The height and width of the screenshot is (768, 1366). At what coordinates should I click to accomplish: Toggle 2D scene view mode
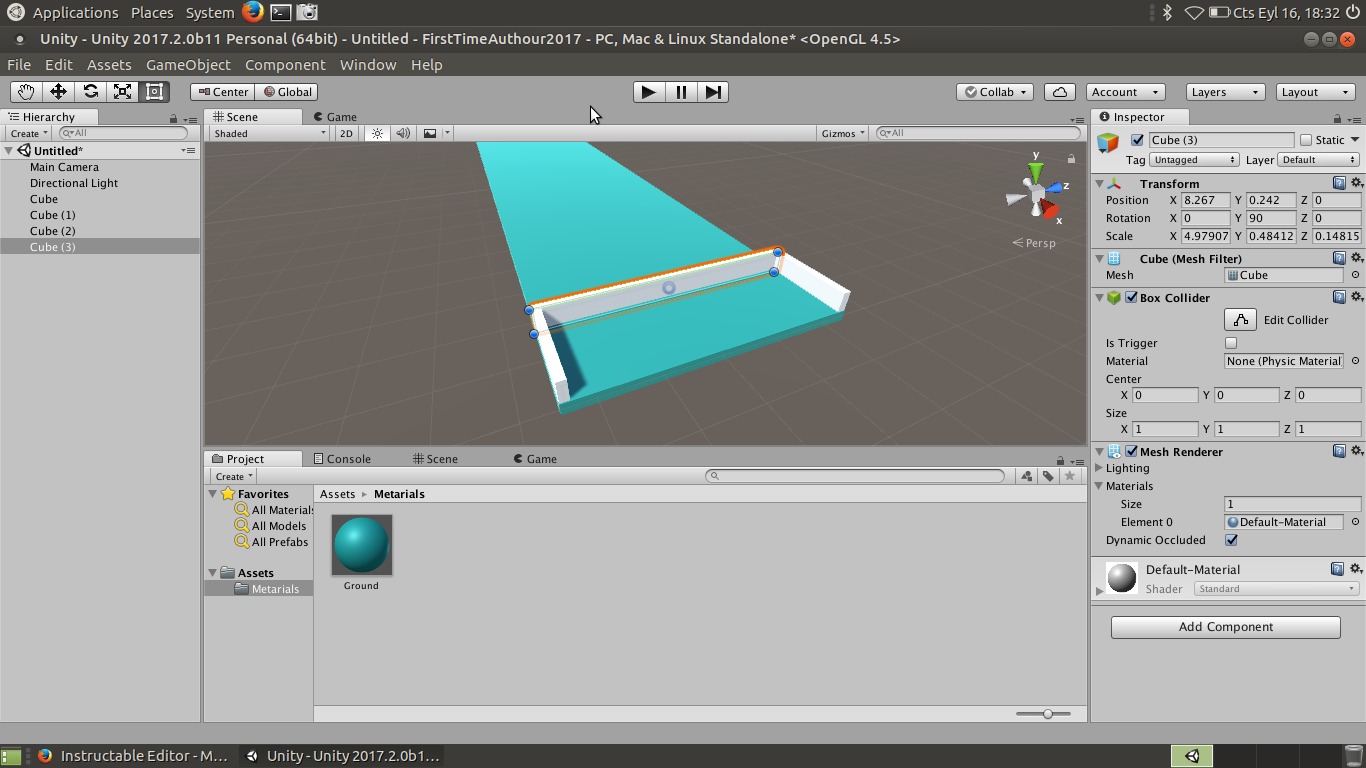click(346, 133)
